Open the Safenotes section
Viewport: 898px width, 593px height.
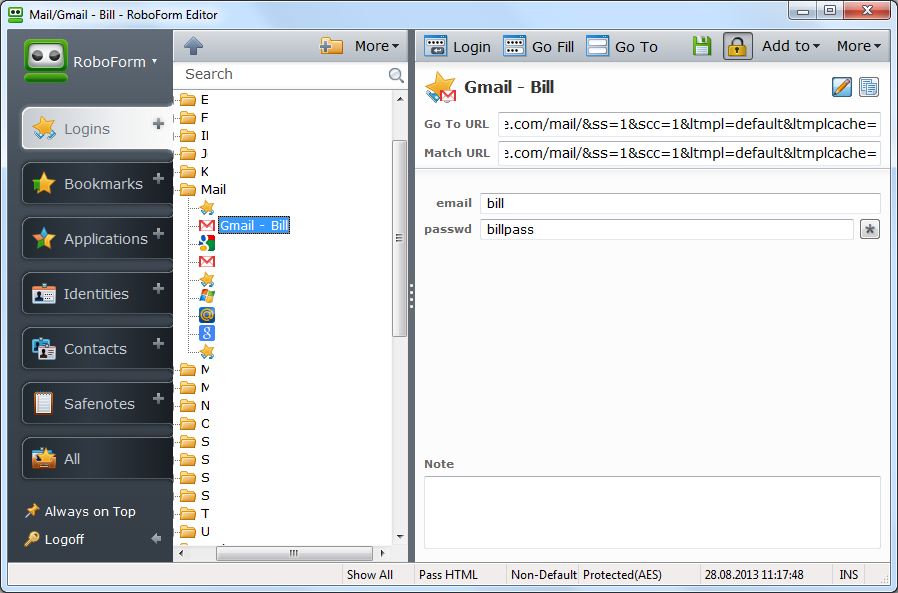(97, 403)
